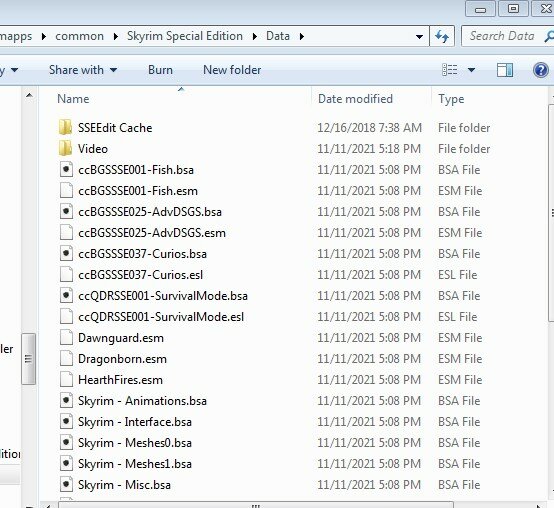Expand the arrow after Data in path
Viewport: 554px width, 508px height.
click(x=302, y=36)
